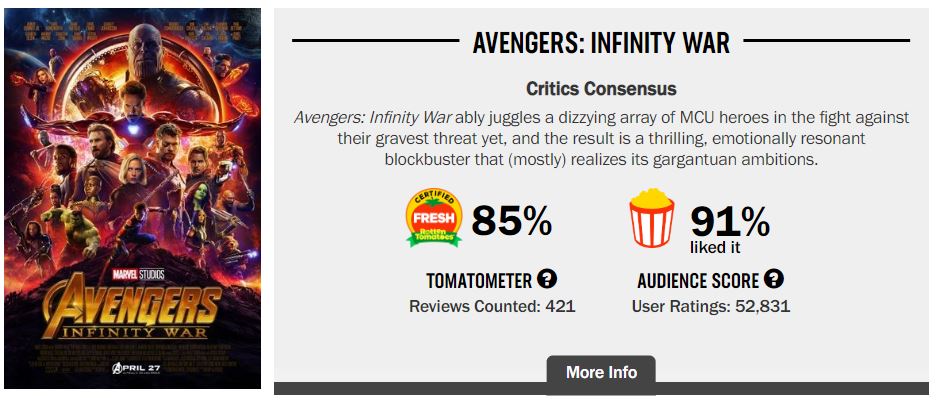Click the Critics Consensus heading
The width and height of the screenshot is (937, 406).
[x=601, y=89]
